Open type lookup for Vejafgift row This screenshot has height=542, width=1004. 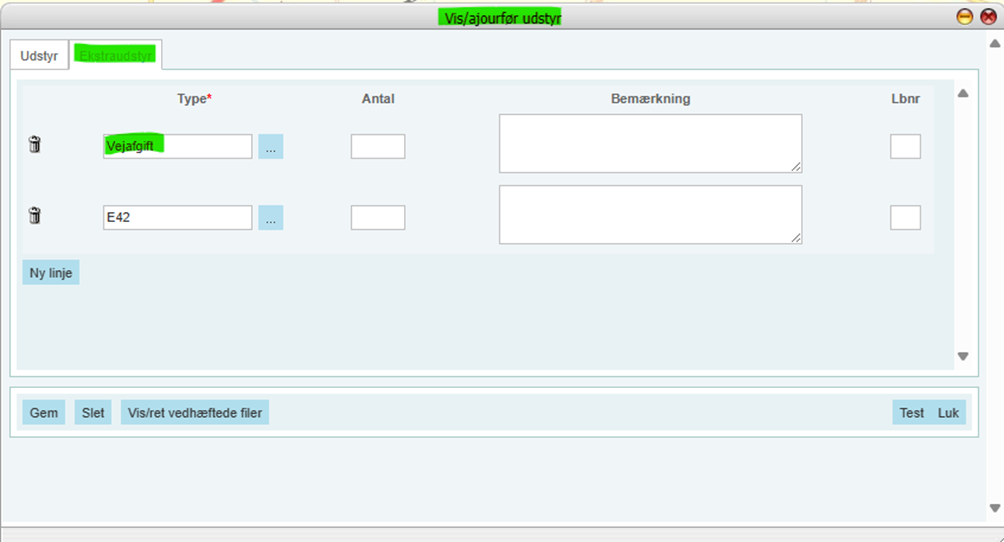tap(270, 147)
